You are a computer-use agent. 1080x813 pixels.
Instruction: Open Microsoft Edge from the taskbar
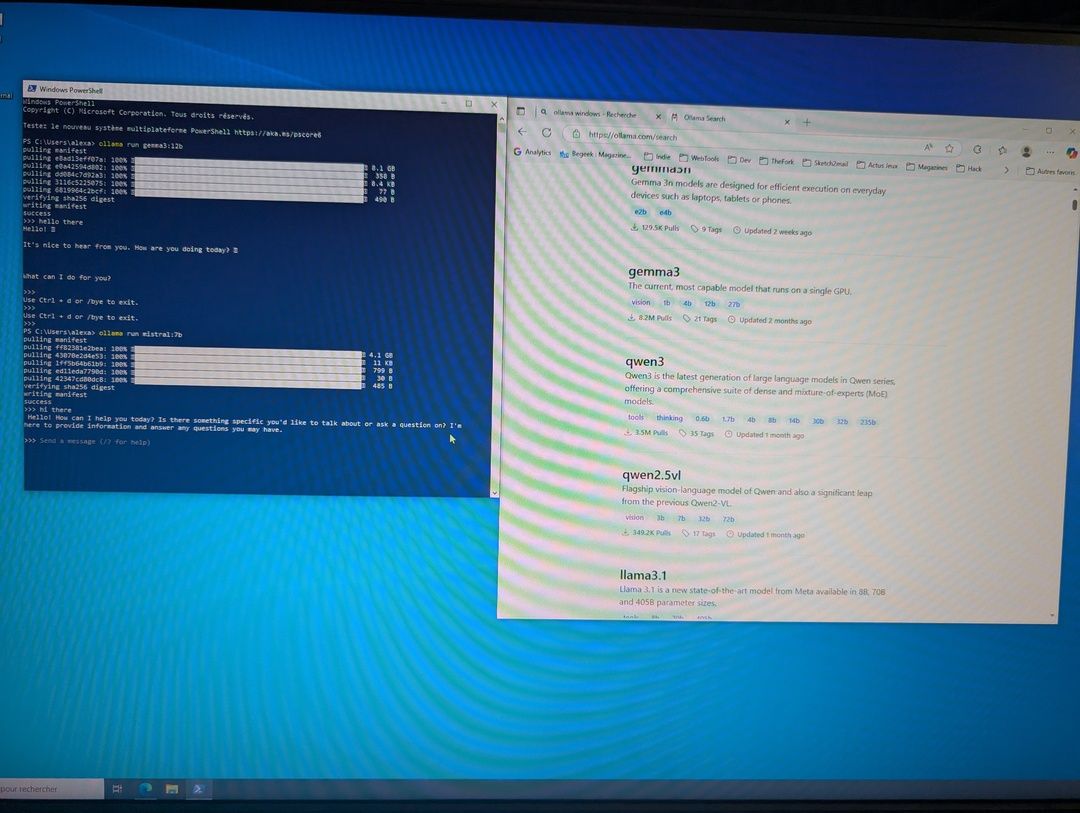[x=145, y=789]
